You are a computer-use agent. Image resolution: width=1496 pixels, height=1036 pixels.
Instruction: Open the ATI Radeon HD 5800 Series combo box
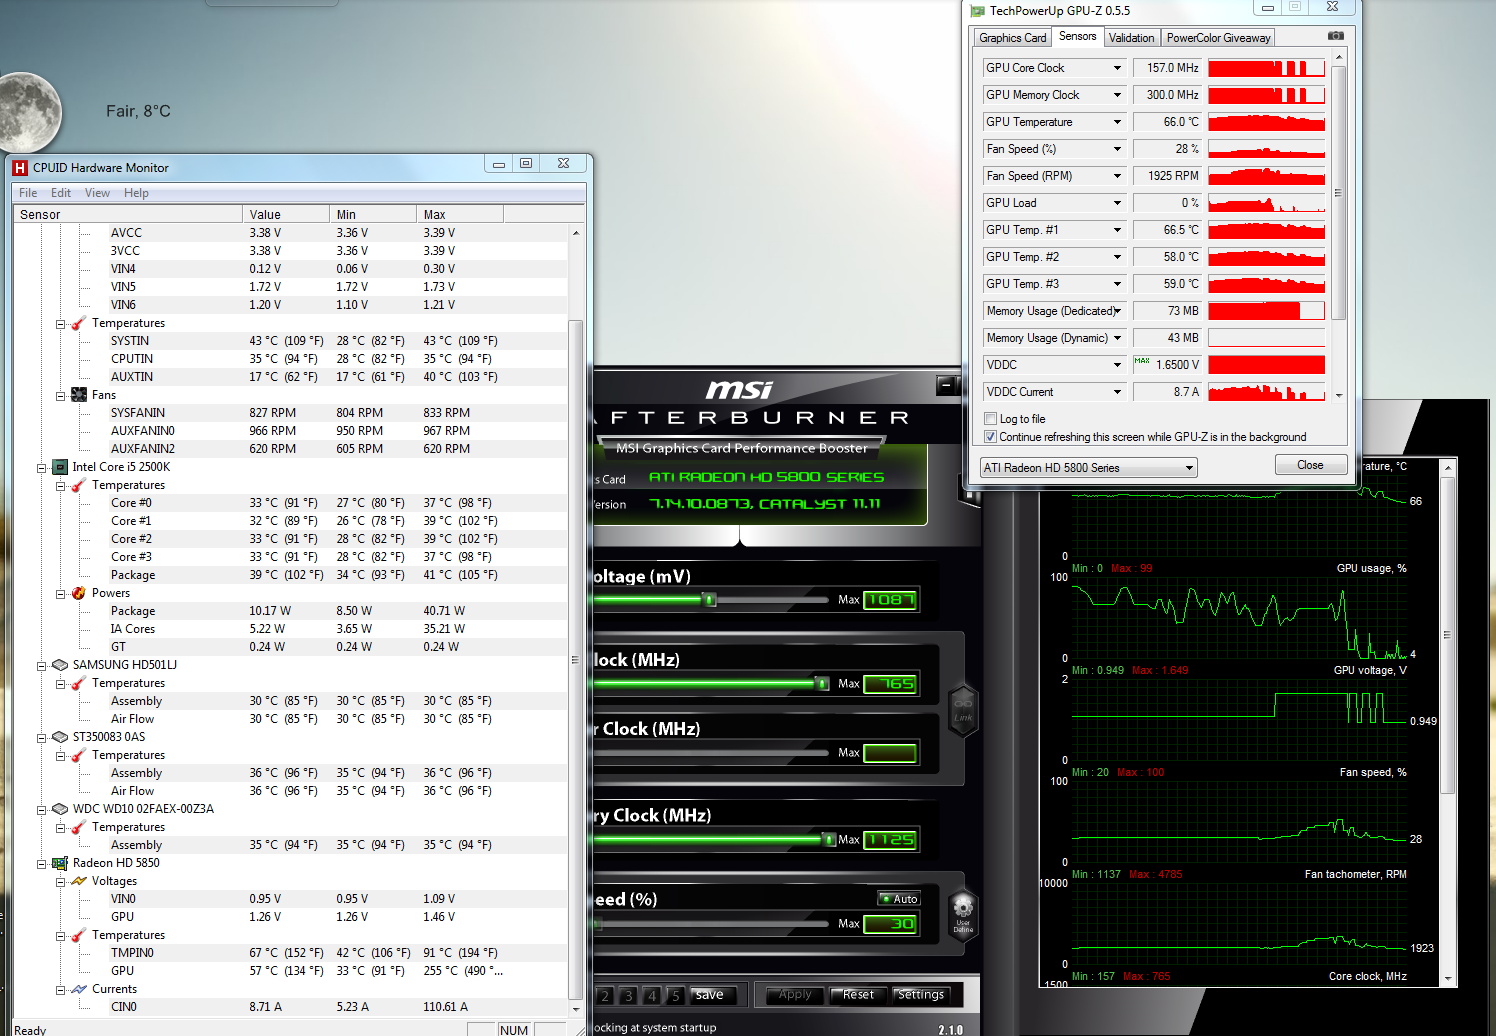pyautogui.click(x=1087, y=468)
